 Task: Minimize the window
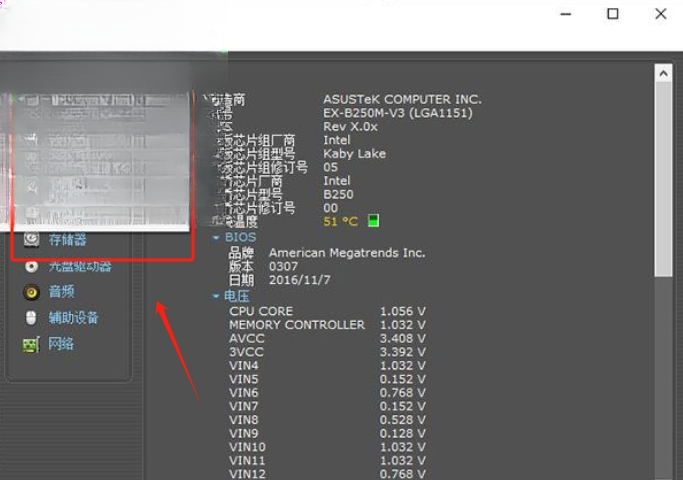565,14
